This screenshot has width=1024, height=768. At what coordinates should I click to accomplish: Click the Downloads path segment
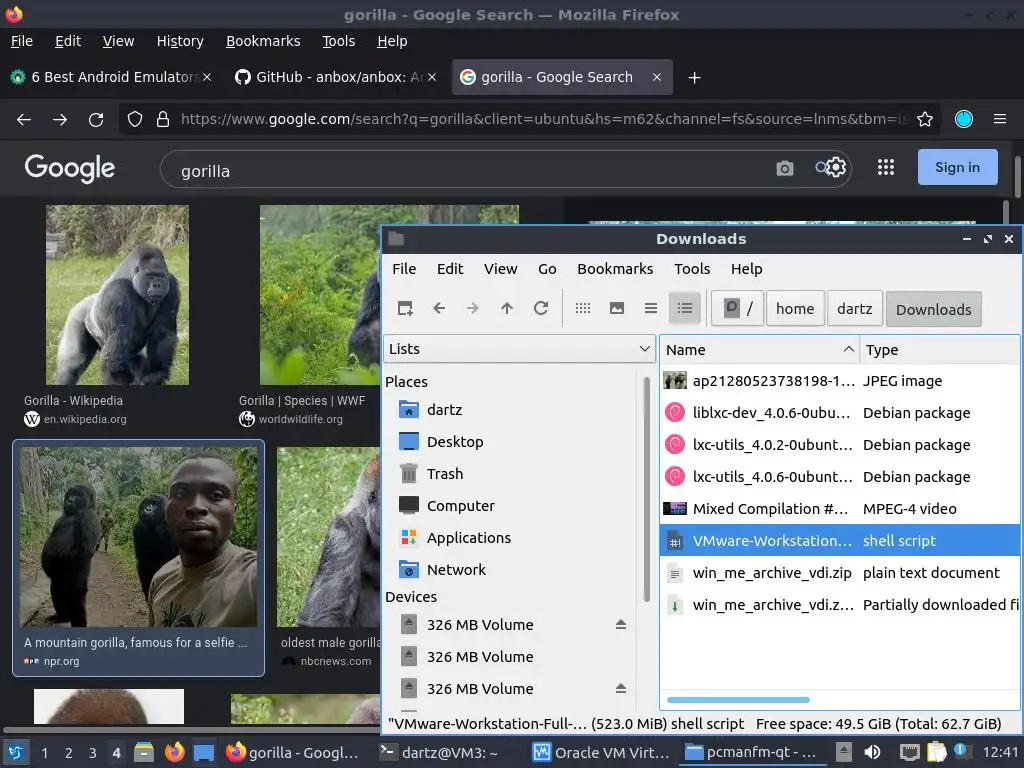[x=933, y=309]
